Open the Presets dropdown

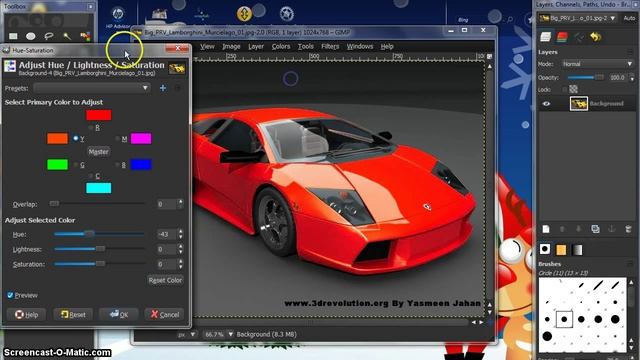click(x=92, y=88)
